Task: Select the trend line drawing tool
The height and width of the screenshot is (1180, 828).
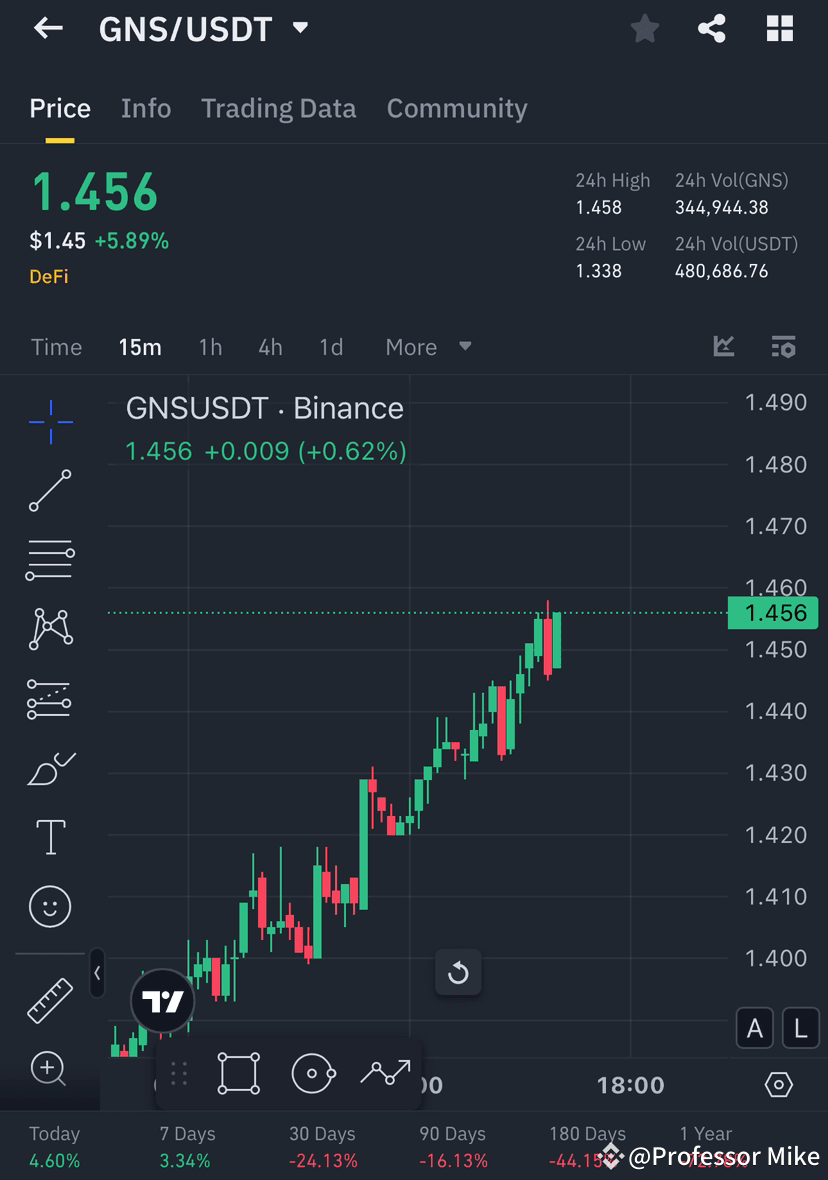Action: click(50, 490)
